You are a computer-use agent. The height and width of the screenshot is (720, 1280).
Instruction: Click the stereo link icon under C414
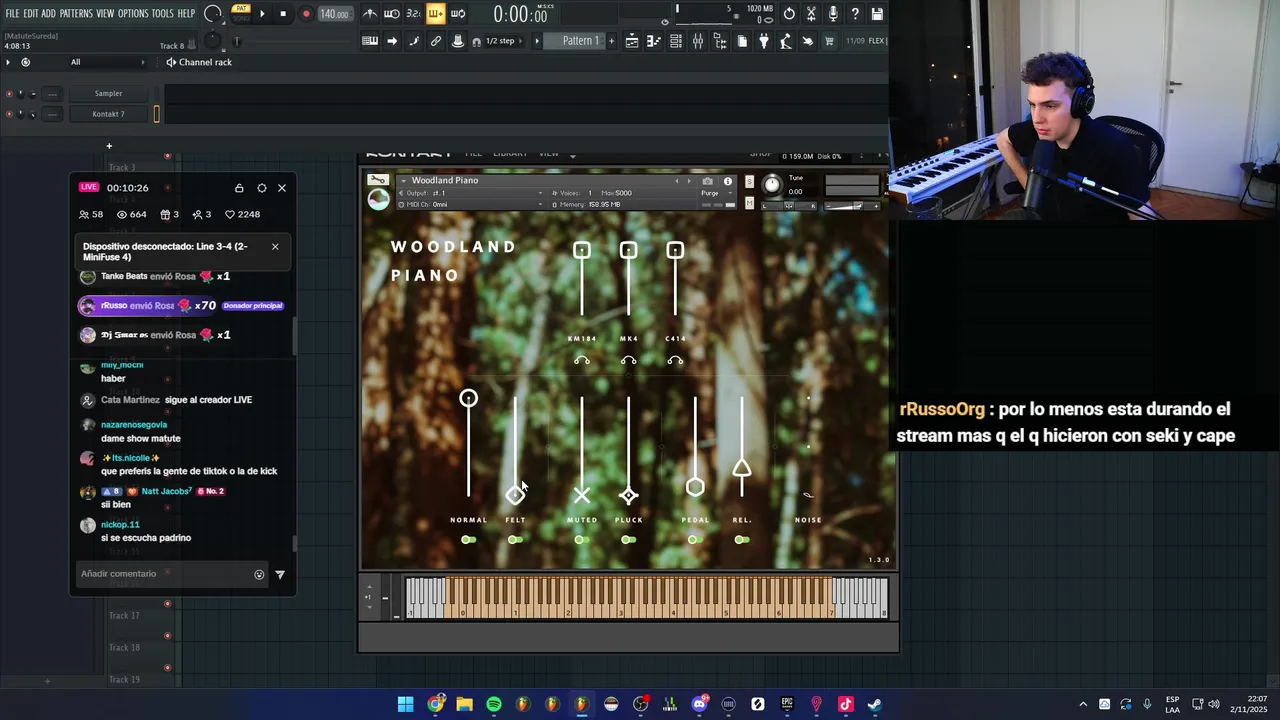675,361
